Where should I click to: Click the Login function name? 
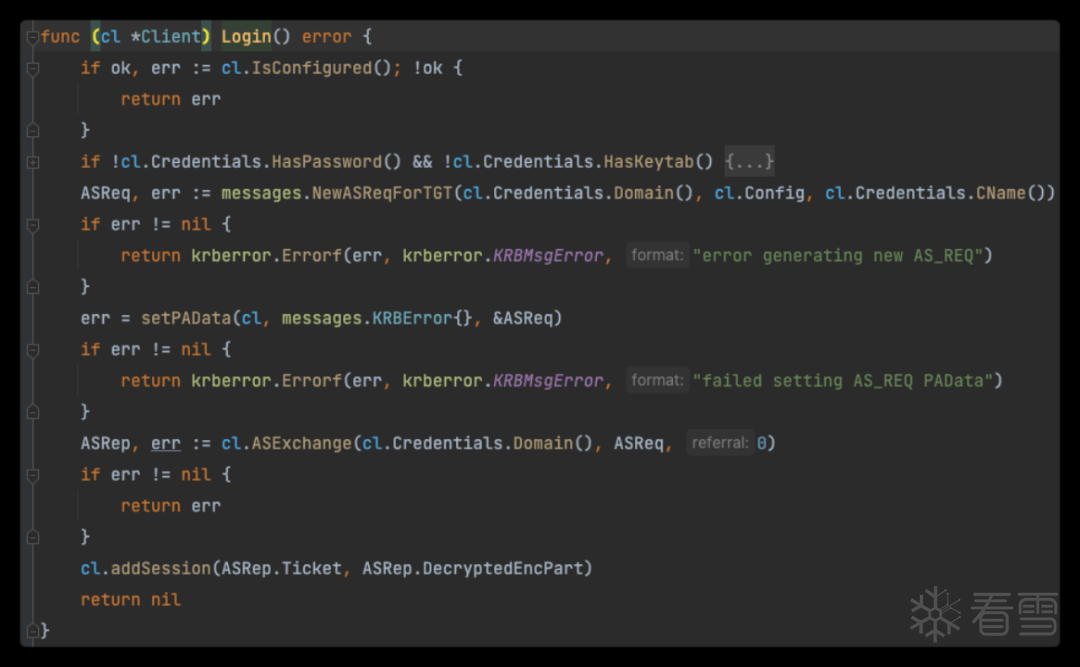(x=246, y=37)
